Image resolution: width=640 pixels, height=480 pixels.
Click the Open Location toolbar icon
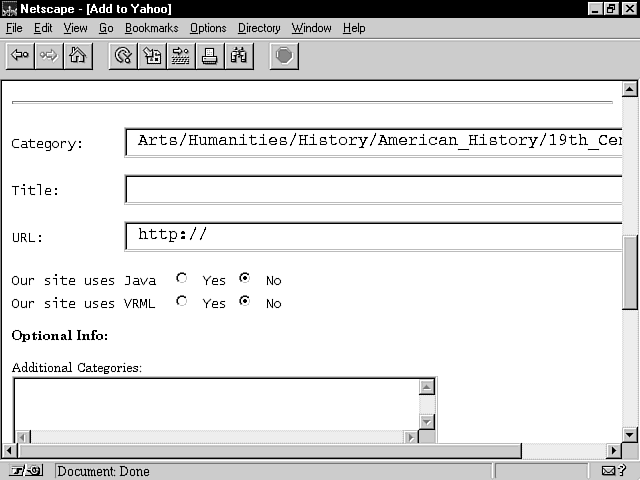181,56
